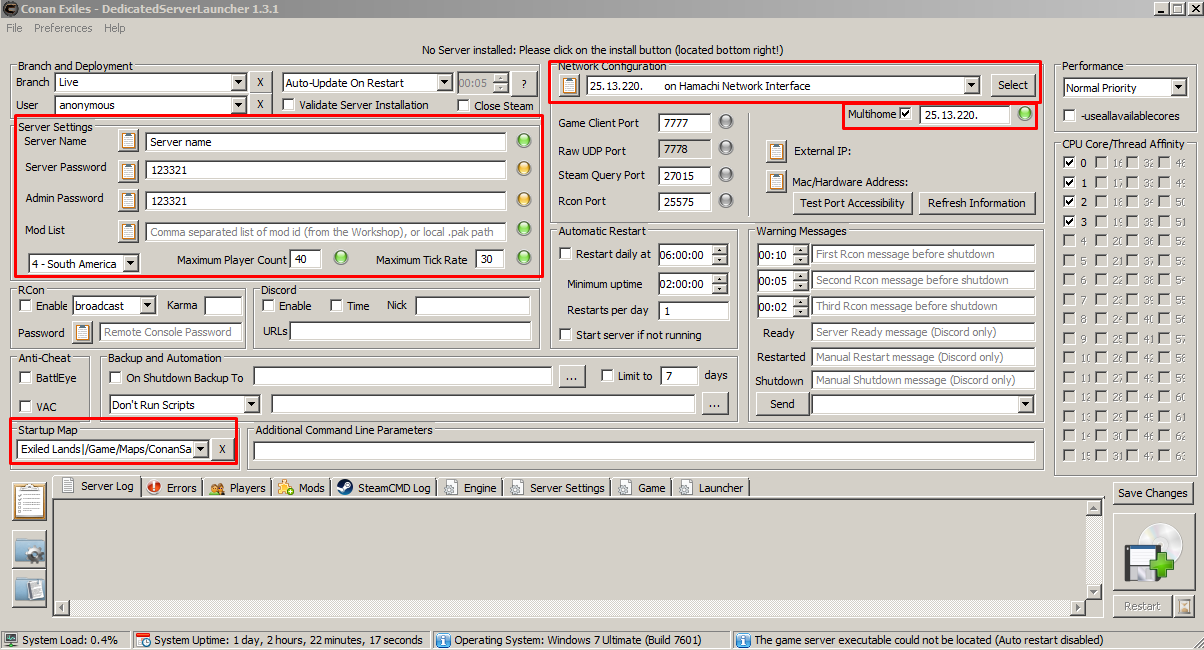Check the Close Steam option
Image resolution: width=1204 pixels, height=650 pixels.
click(x=464, y=106)
